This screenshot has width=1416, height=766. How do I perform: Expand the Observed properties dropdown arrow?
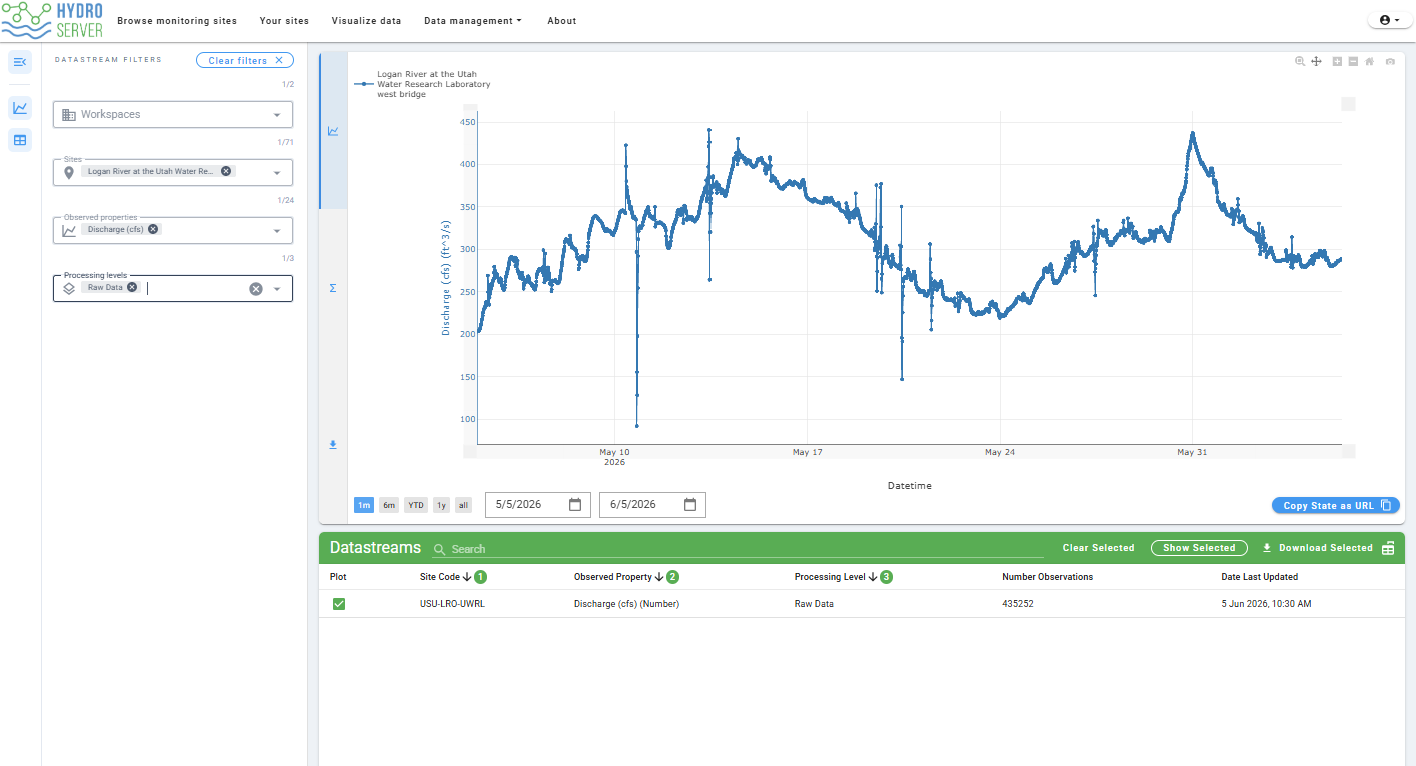point(277,231)
